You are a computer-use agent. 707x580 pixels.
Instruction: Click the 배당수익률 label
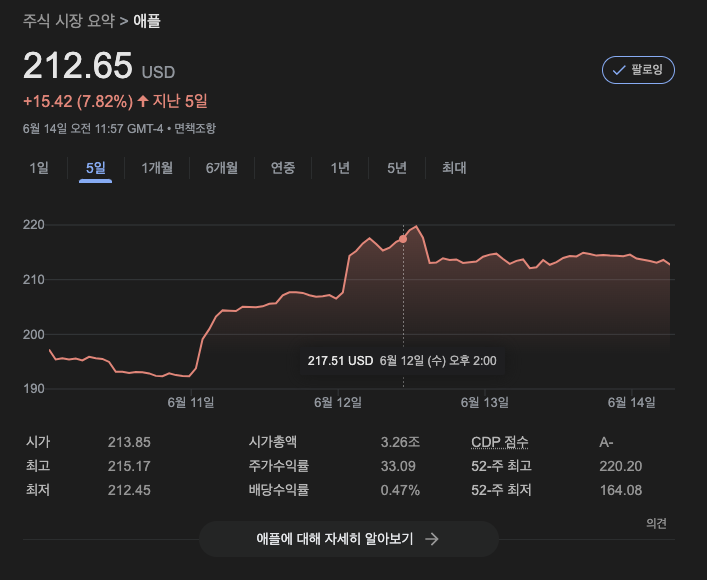click(278, 490)
